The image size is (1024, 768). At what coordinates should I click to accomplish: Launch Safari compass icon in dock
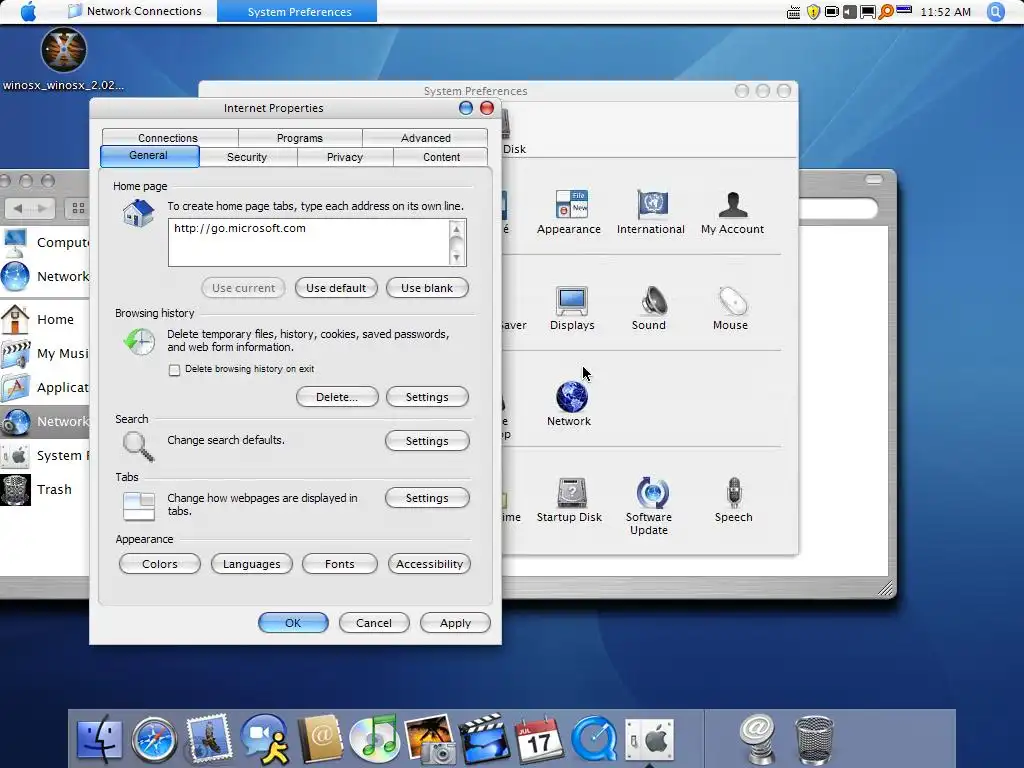154,739
